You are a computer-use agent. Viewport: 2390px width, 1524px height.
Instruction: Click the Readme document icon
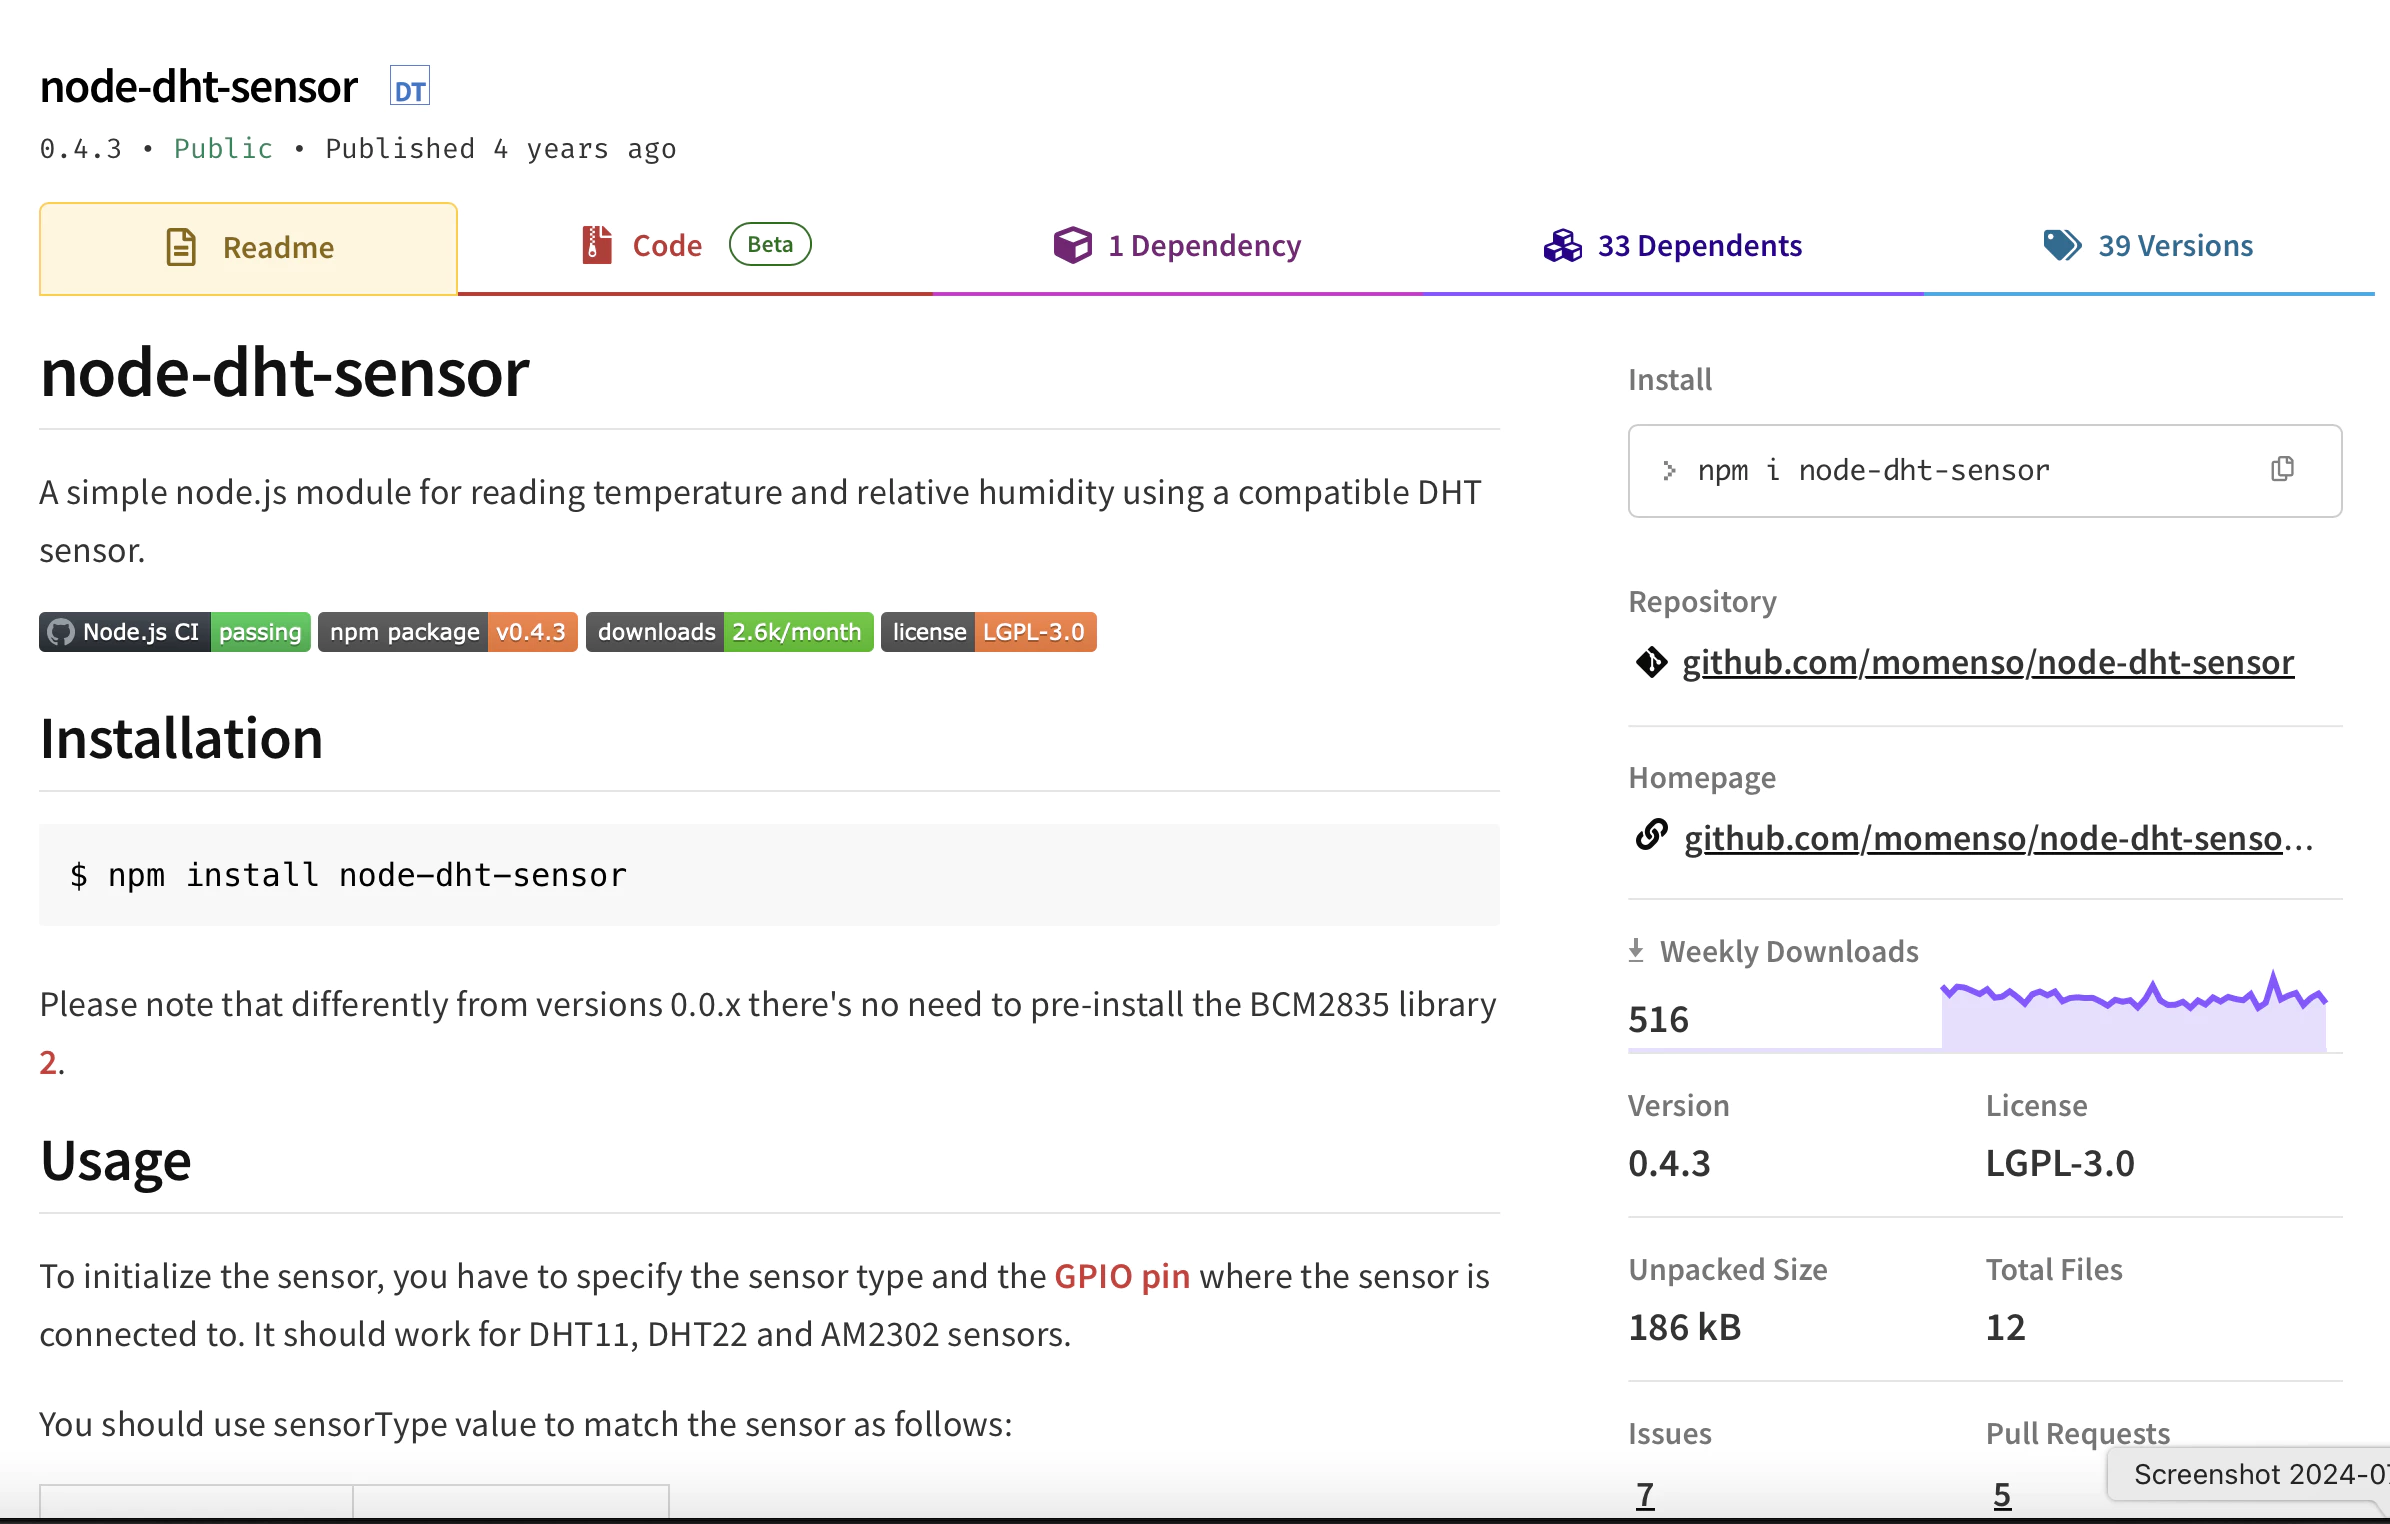(x=181, y=247)
